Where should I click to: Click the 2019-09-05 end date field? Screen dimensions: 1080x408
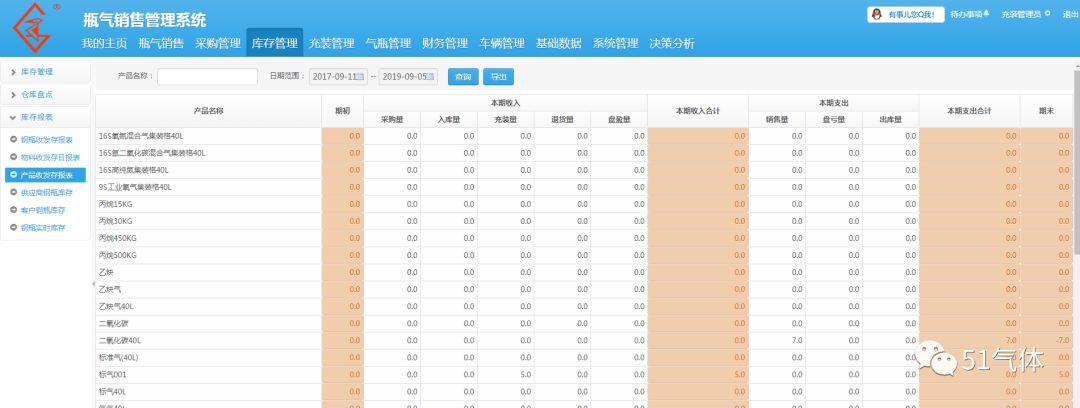click(x=408, y=77)
